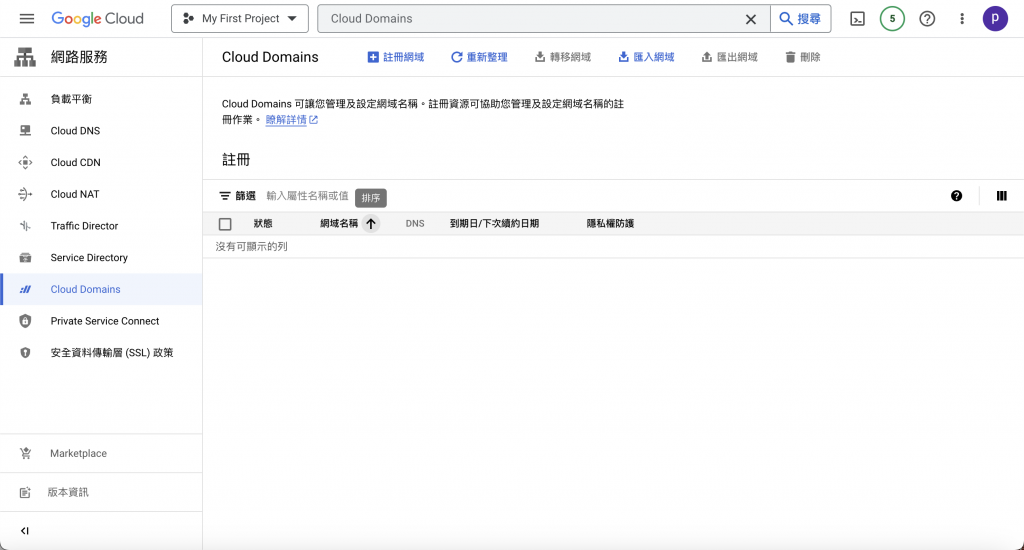Screen dimensions: 1024x550
Task: Click the Private Service Connect shield icon
Action: (x=25, y=321)
